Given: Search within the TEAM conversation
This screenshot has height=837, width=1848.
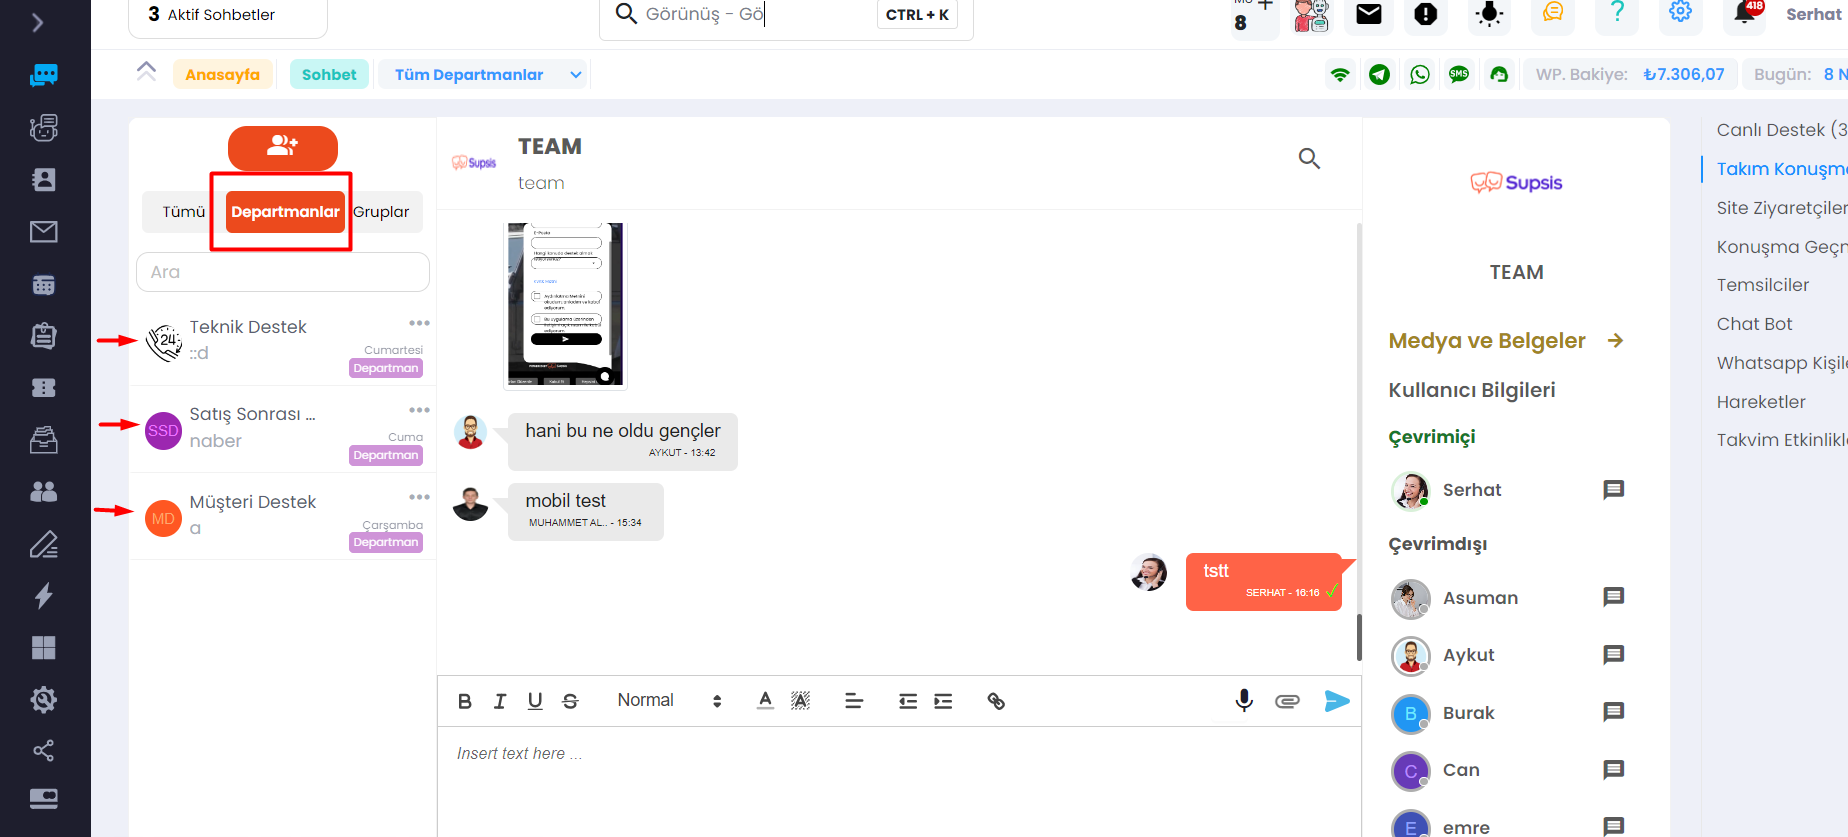Looking at the screenshot, I should tap(1309, 158).
